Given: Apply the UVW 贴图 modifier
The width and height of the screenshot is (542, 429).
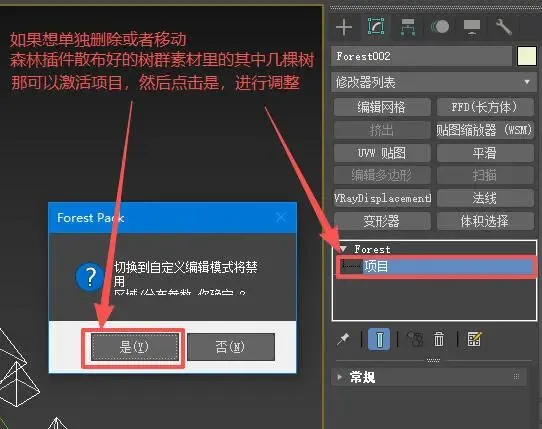Looking at the screenshot, I should (382, 153).
